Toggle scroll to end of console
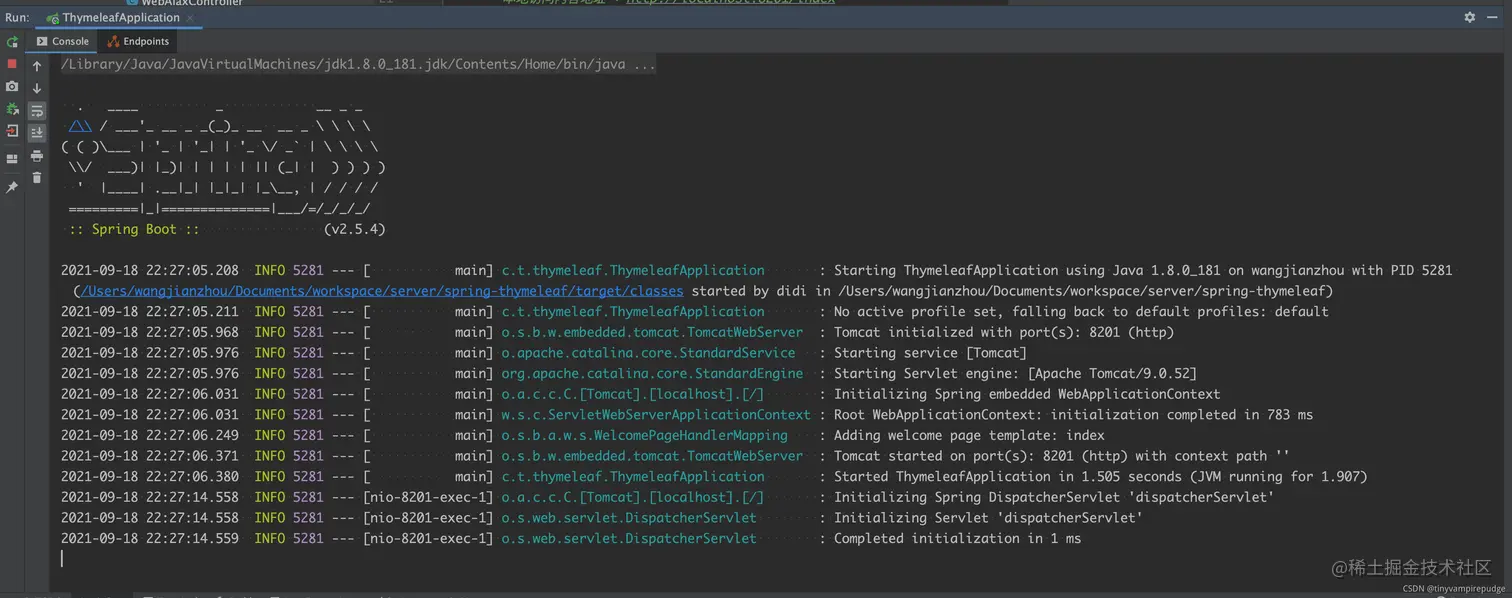 37,133
